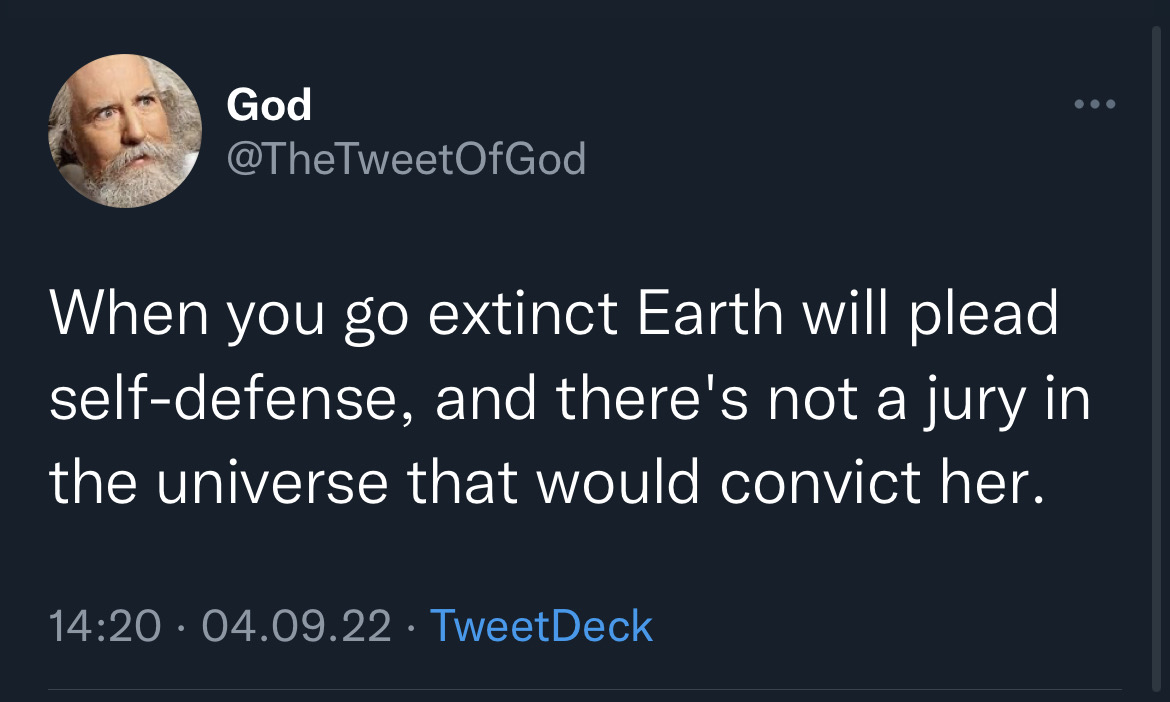Select the word "convict" in the tweet
Viewport: 1170px width, 702px height.
click(x=820, y=482)
